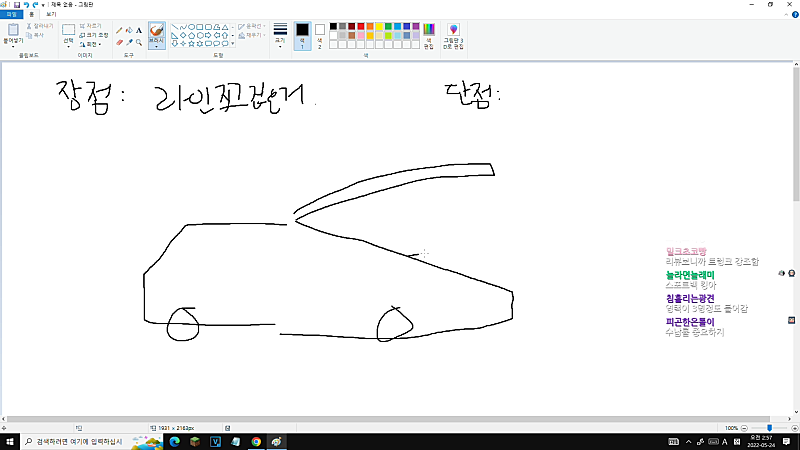Expand the Brushes dropdown arrow

click(157, 46)
